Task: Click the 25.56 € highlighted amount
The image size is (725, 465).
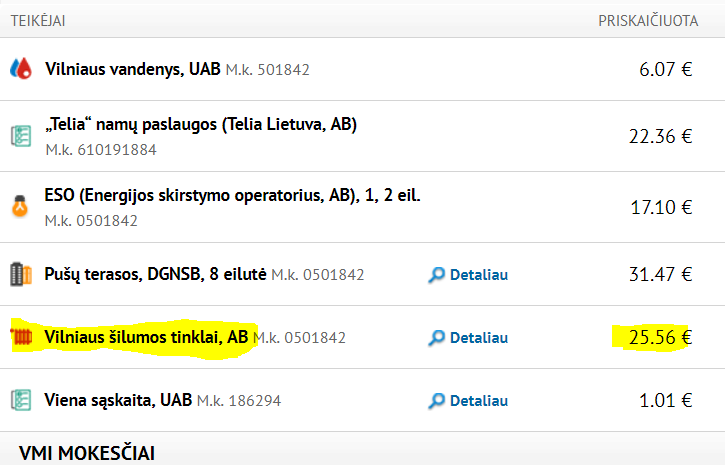Action: [660, 337]
